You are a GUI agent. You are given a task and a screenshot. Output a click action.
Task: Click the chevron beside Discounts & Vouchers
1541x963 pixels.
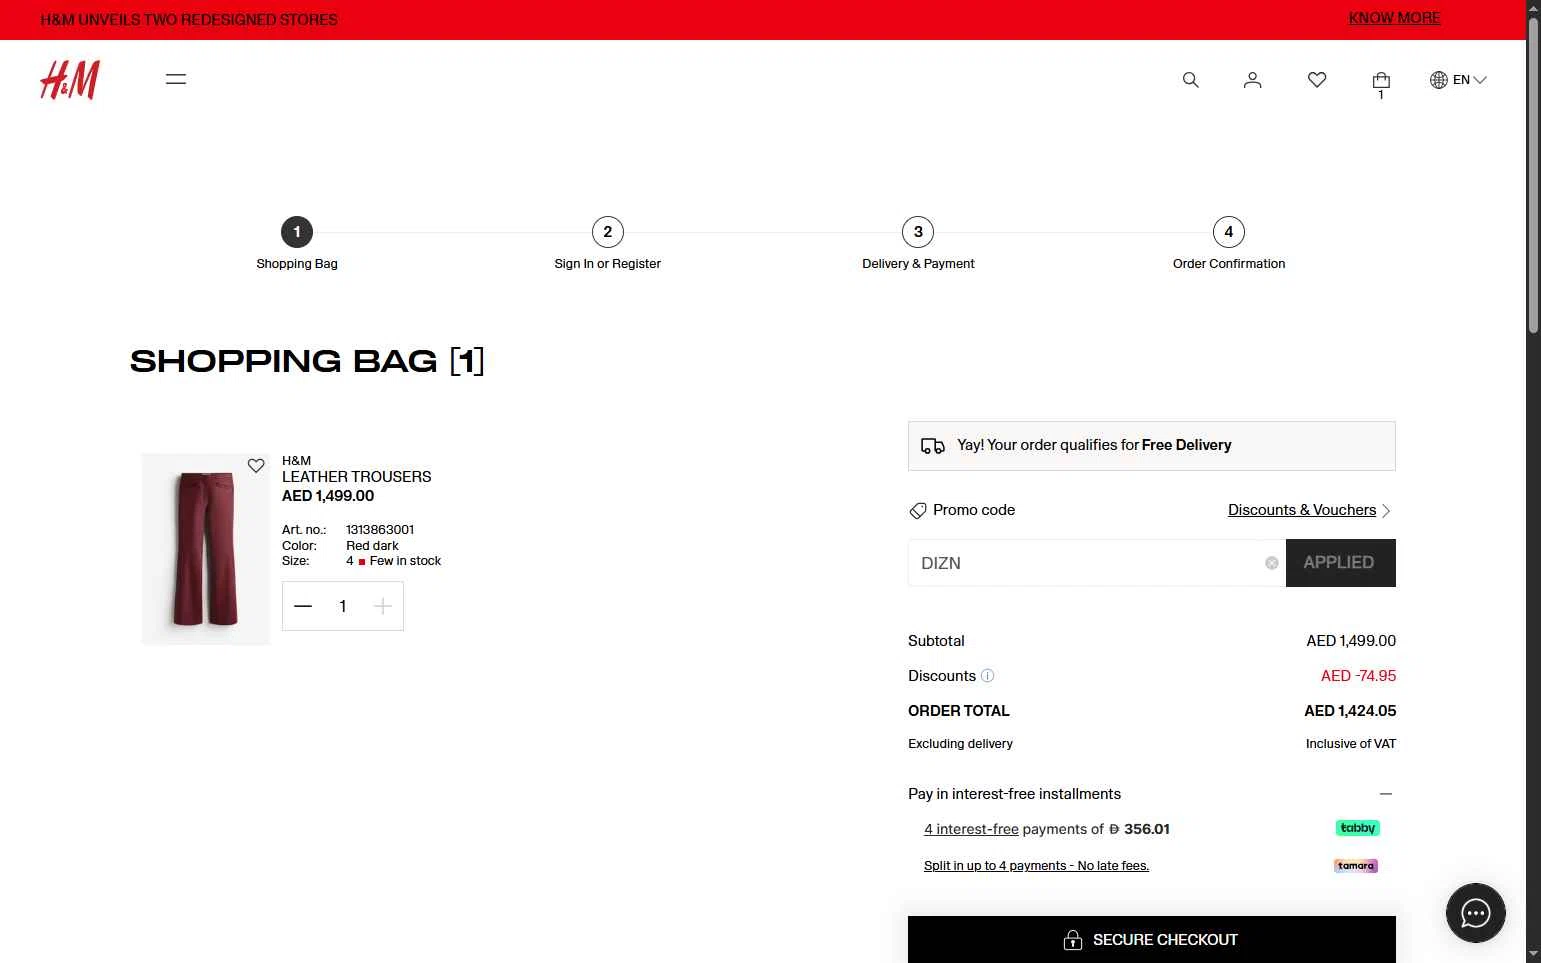[x=1386, y=511]
